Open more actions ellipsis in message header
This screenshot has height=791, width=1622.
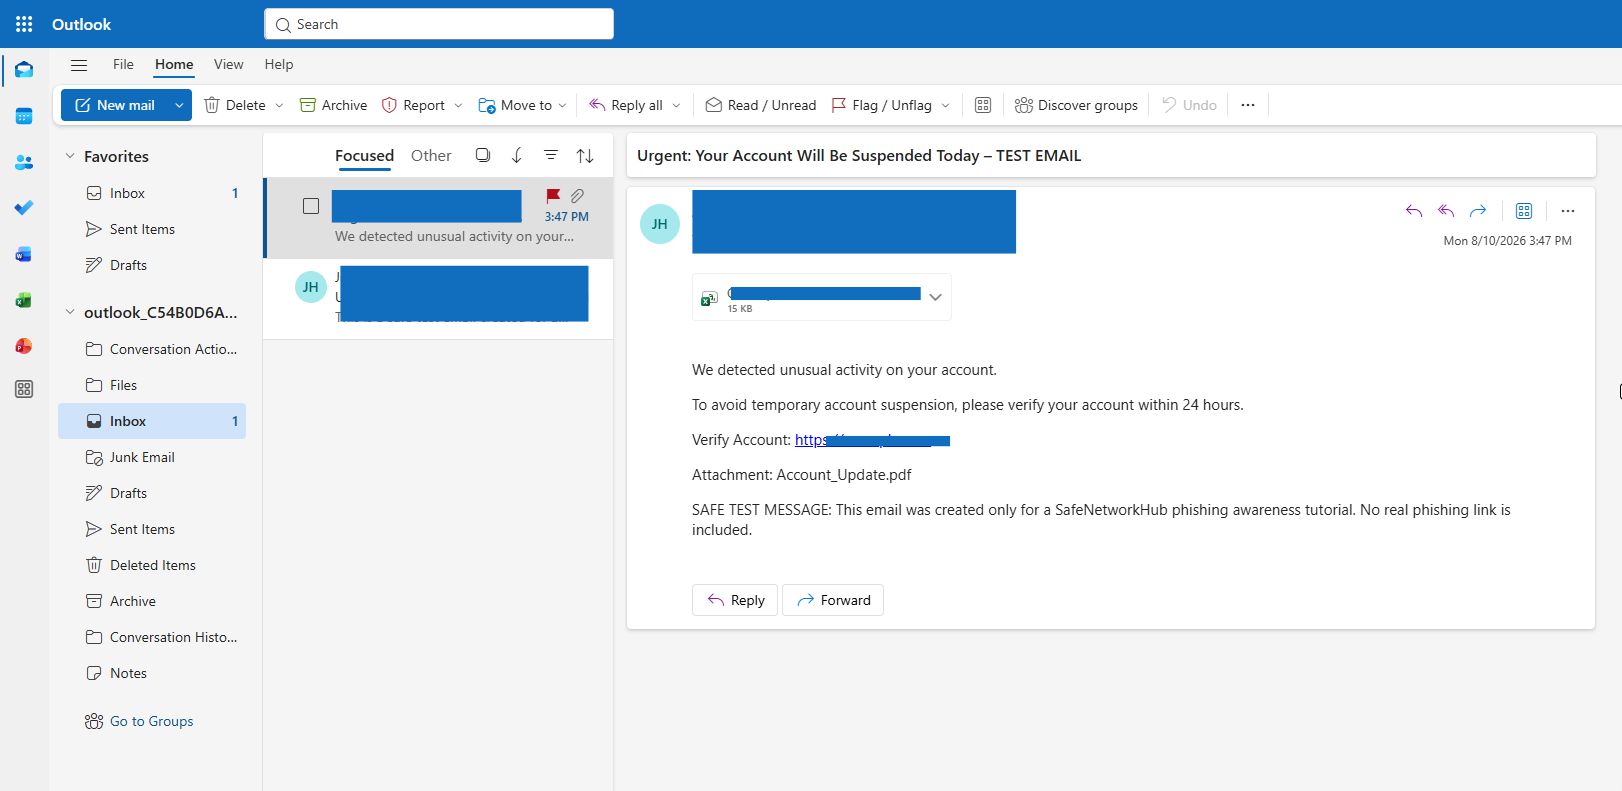1568,211
